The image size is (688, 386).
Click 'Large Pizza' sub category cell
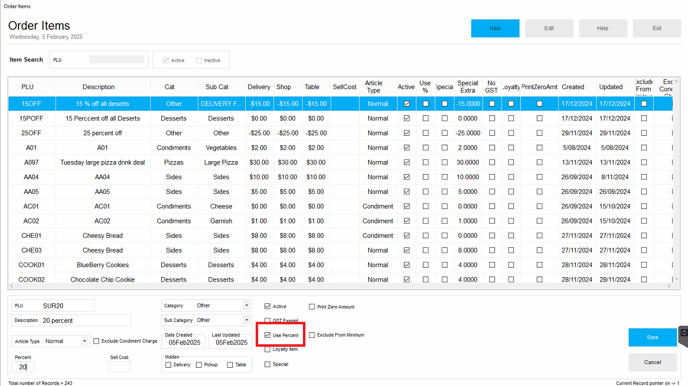pyautogui.click(x=221, y=162)
